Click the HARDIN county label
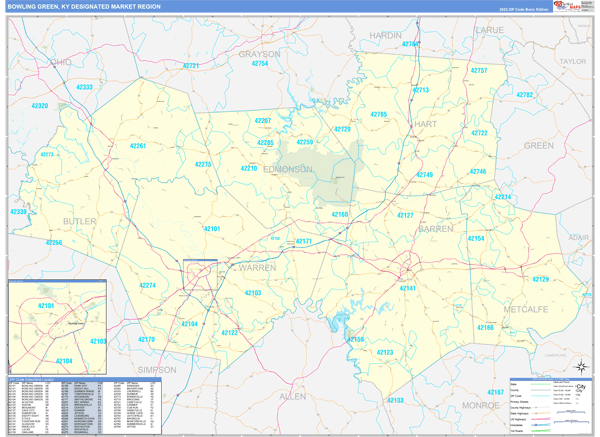 [x=385, y=36]
